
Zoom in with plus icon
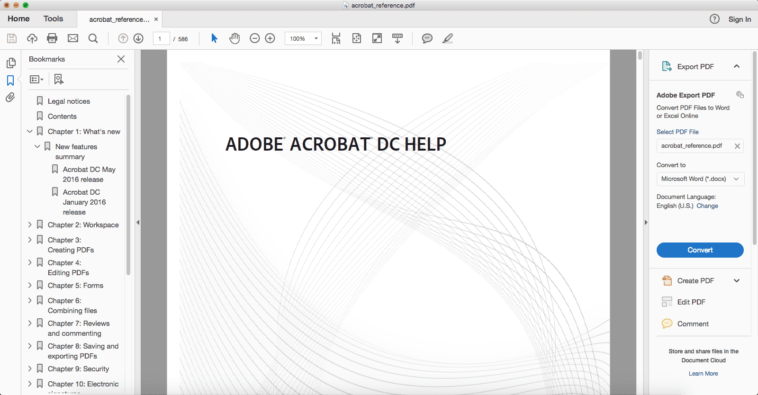click(270, 38)
